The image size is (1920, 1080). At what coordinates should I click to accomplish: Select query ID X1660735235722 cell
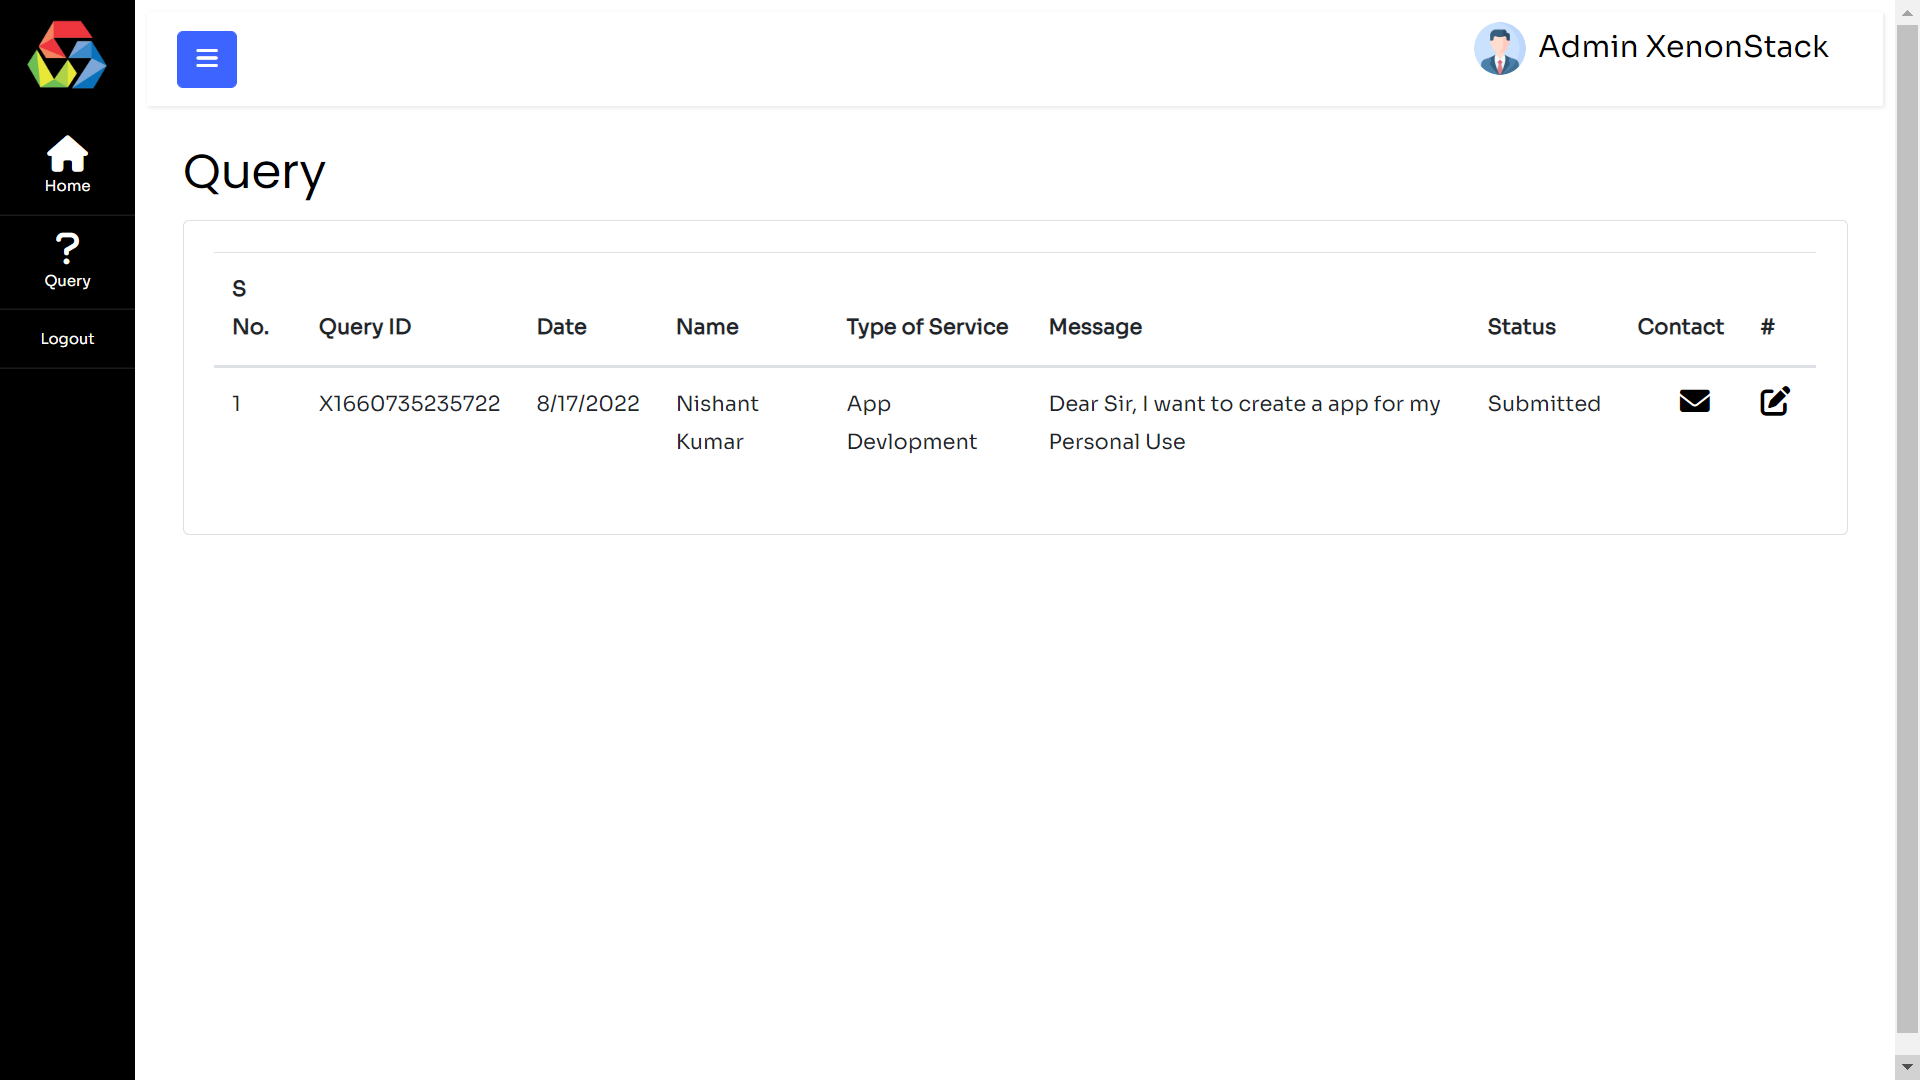[x=409, y=404]
